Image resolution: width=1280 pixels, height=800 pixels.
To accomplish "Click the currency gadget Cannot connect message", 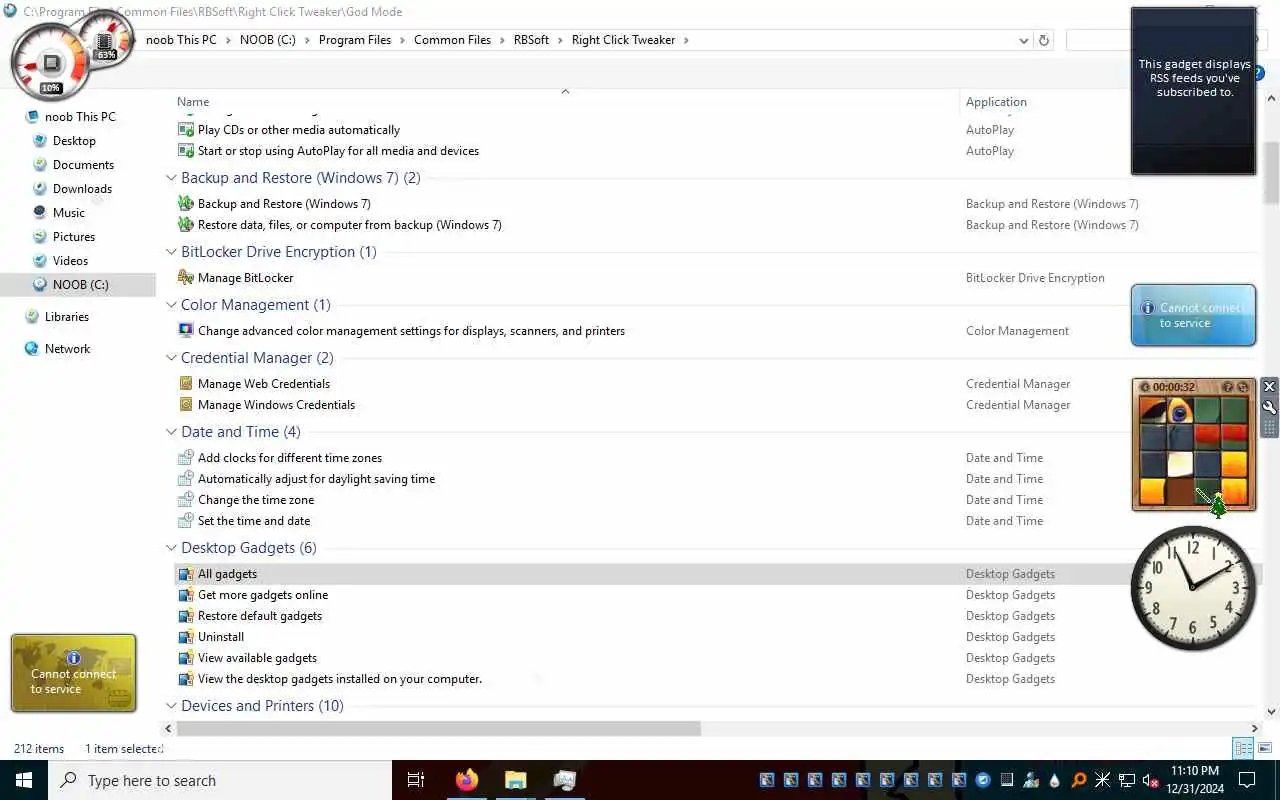I will 73,681.
